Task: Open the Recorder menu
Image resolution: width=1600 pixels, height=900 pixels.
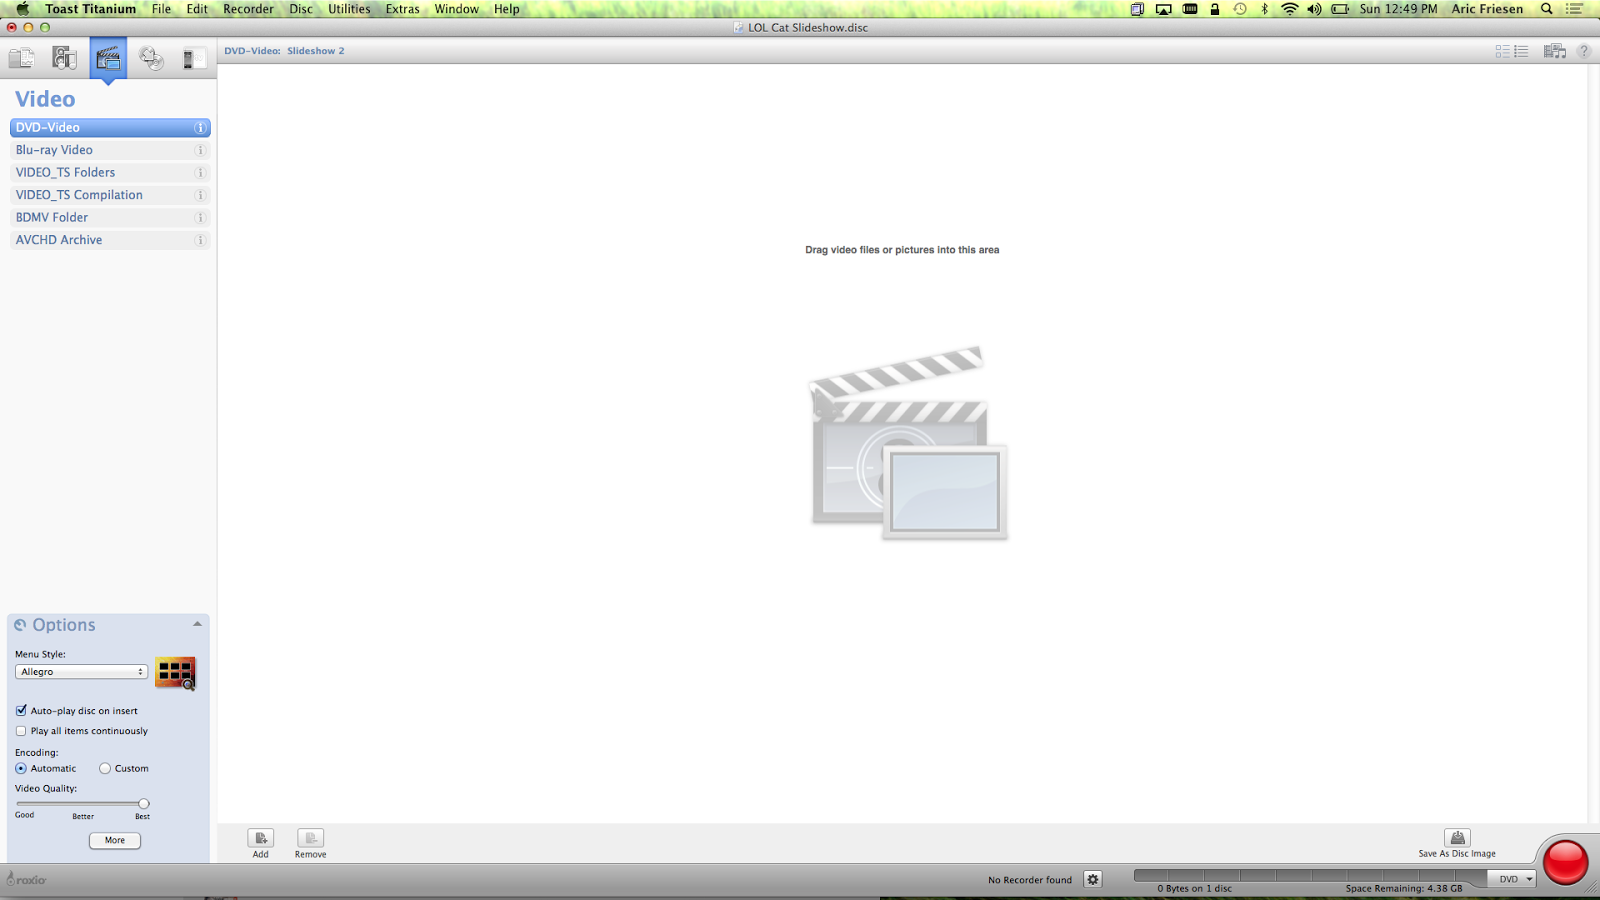Action: click(x=248, y=9)
